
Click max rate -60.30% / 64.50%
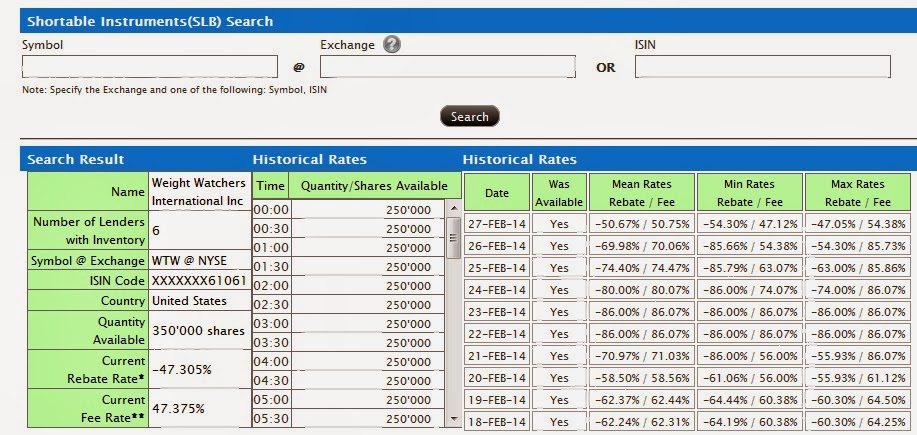tap(857, 400)
